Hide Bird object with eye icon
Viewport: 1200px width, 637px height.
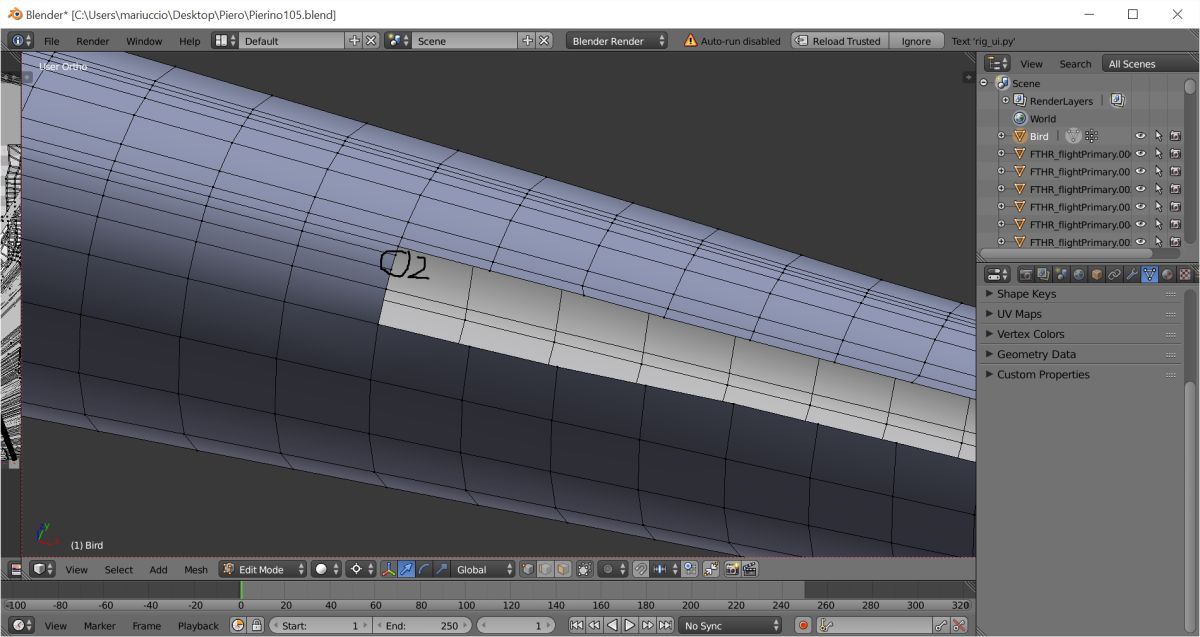[x=1140, y=136]
